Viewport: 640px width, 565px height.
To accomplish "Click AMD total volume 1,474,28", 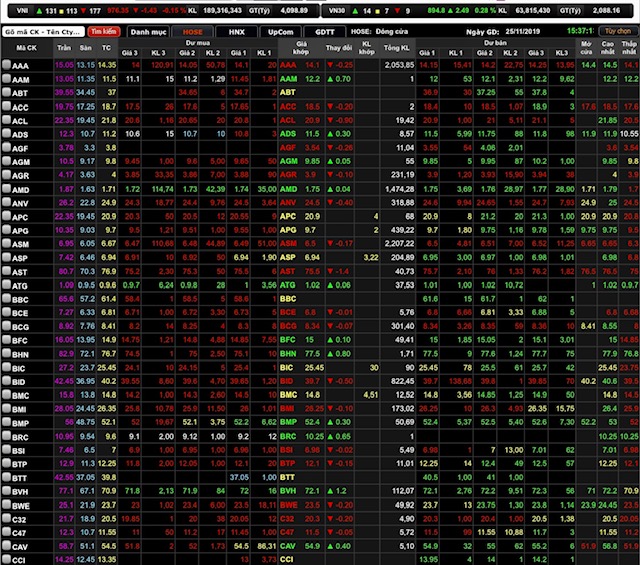I will (x=399, y=189).
